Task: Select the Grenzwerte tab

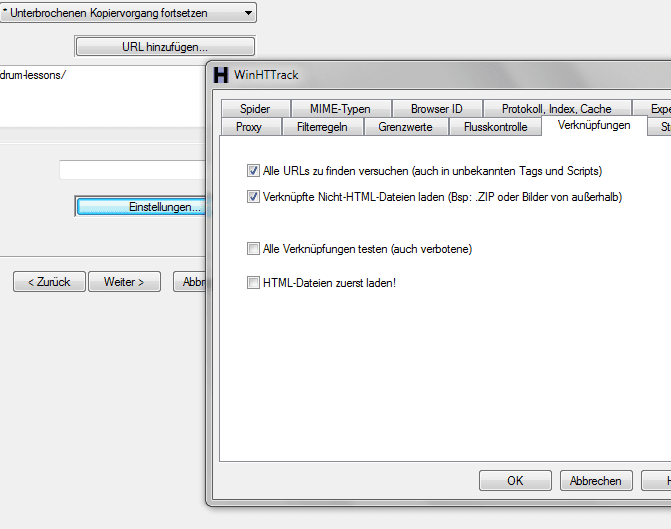Action: point(405,127)
